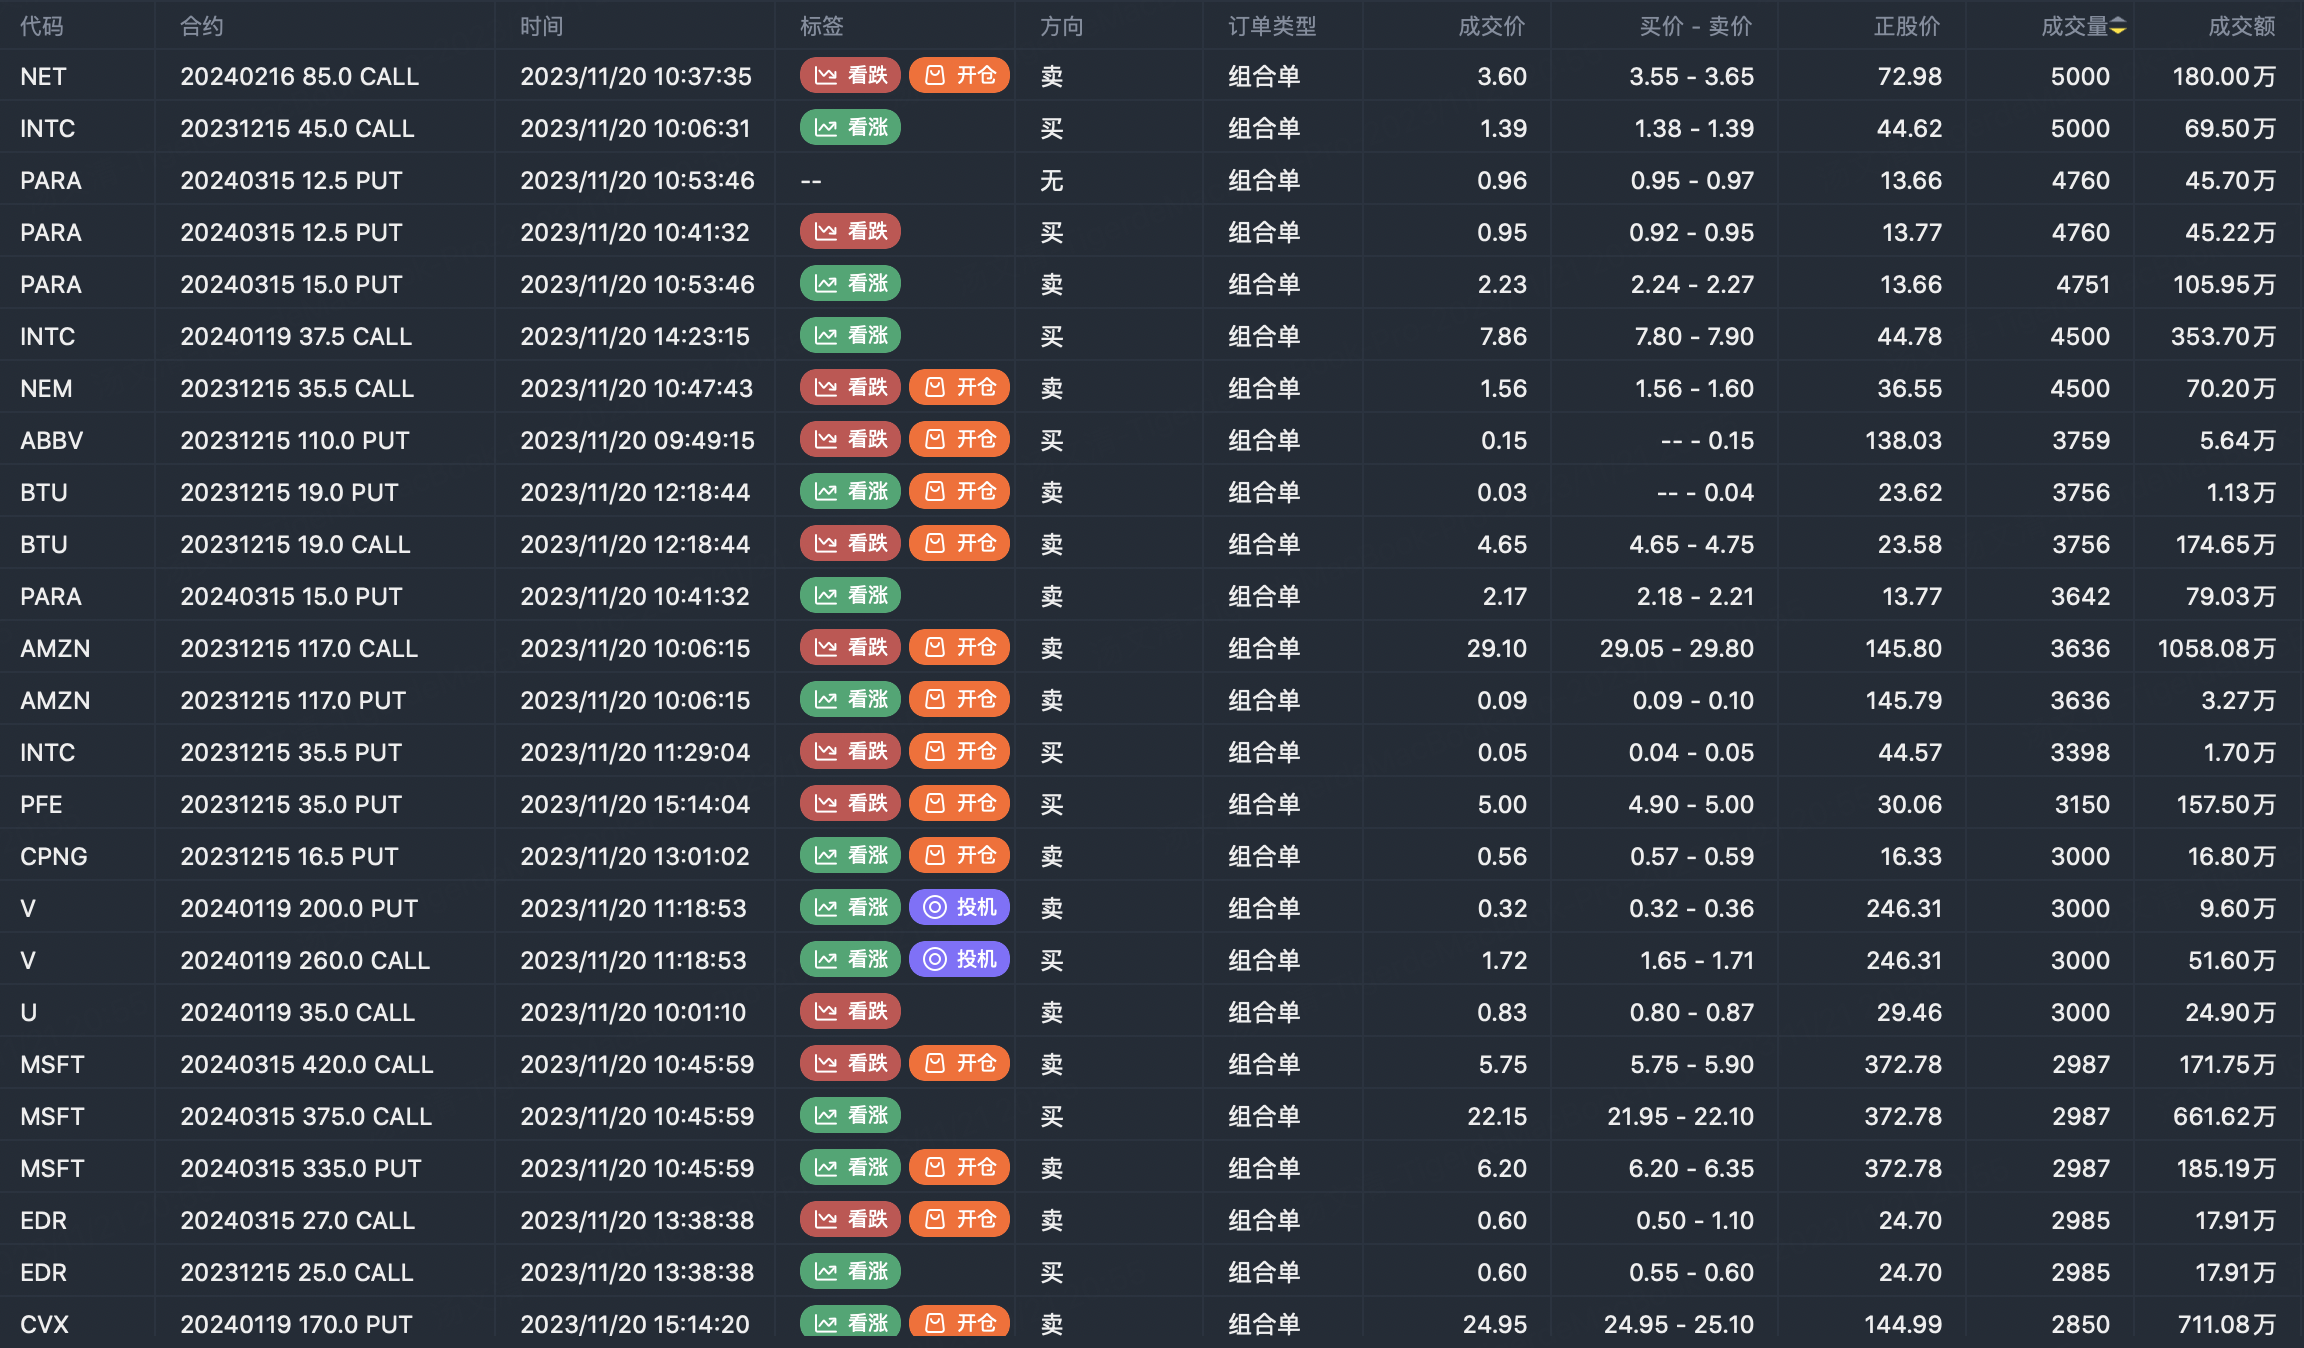The width and height of the screenshot is (2304, 1348).
Task: Click the 代码 column header
Action: tap(42, 27)
